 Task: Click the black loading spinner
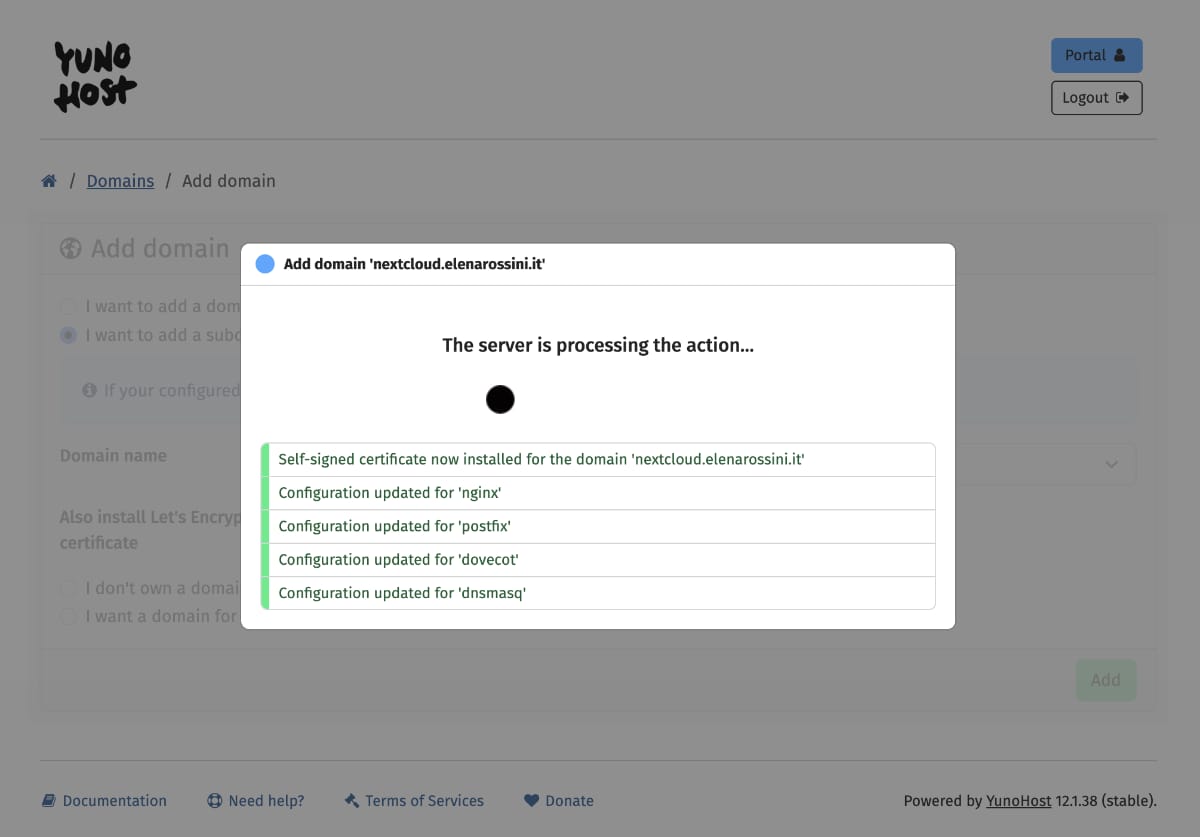click(x=500, y=399)
